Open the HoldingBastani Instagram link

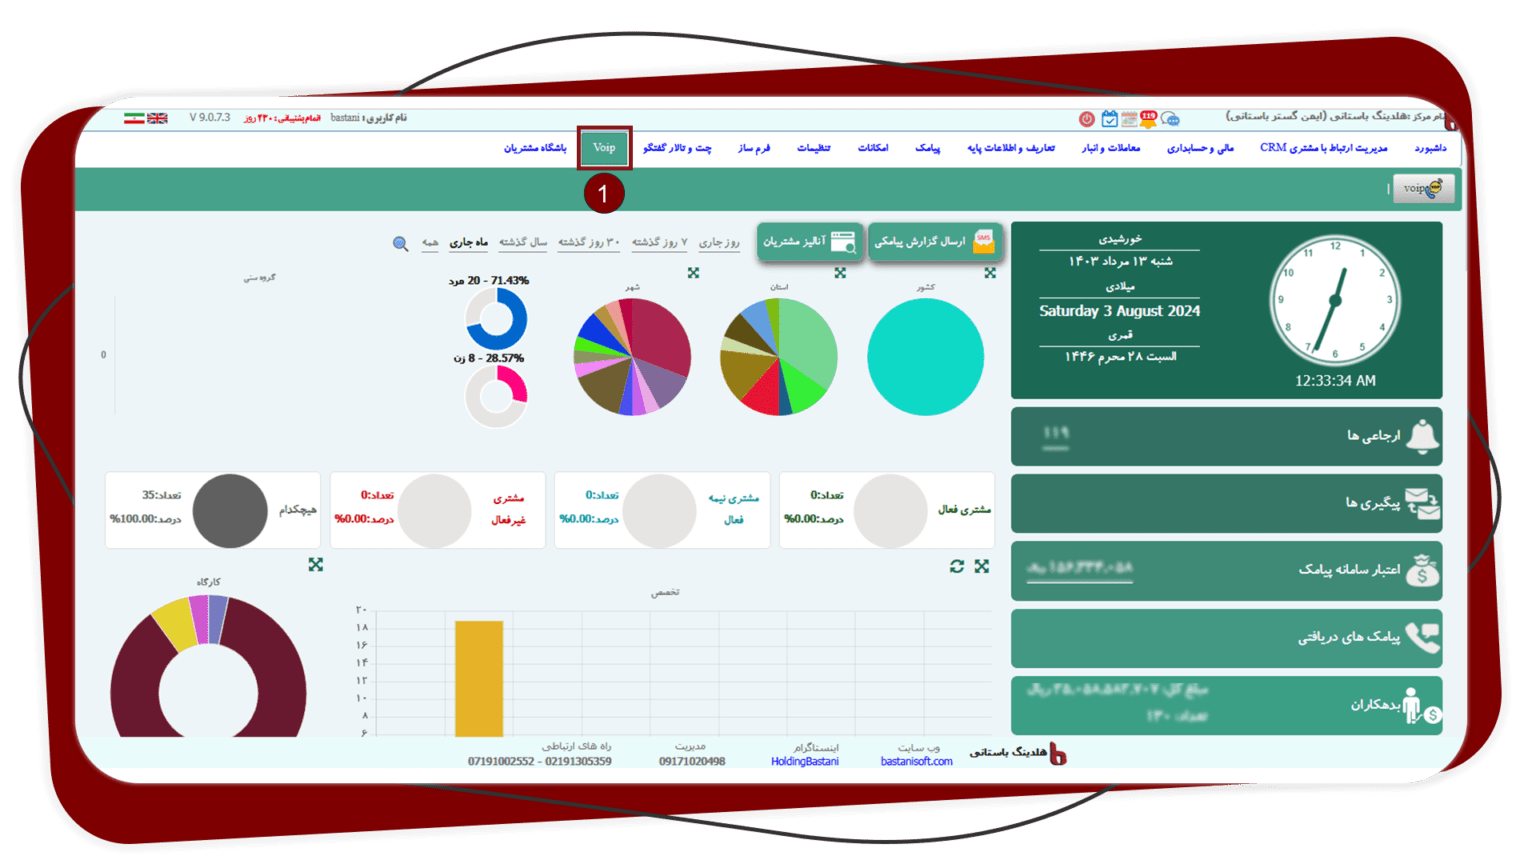click(805, 762)
